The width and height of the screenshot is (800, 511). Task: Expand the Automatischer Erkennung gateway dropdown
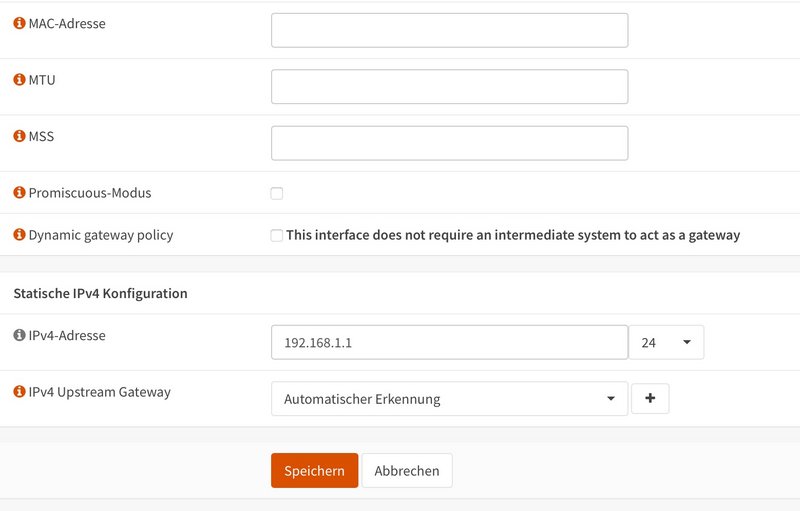(449, 399)
